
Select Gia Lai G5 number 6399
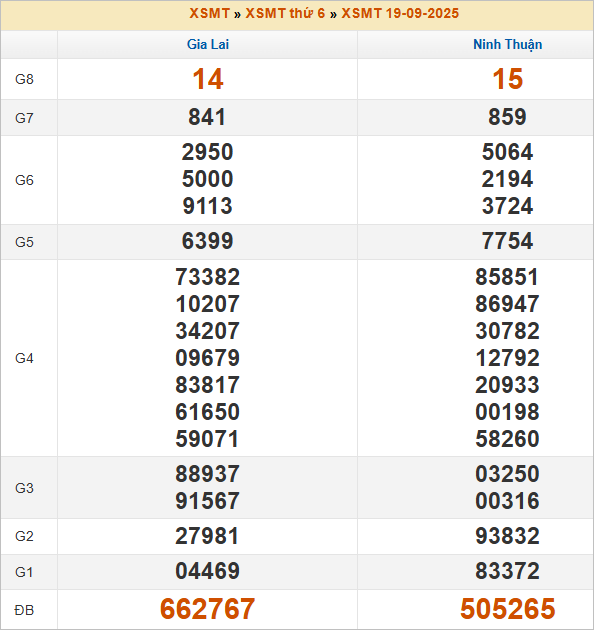[x=207, y=241]
